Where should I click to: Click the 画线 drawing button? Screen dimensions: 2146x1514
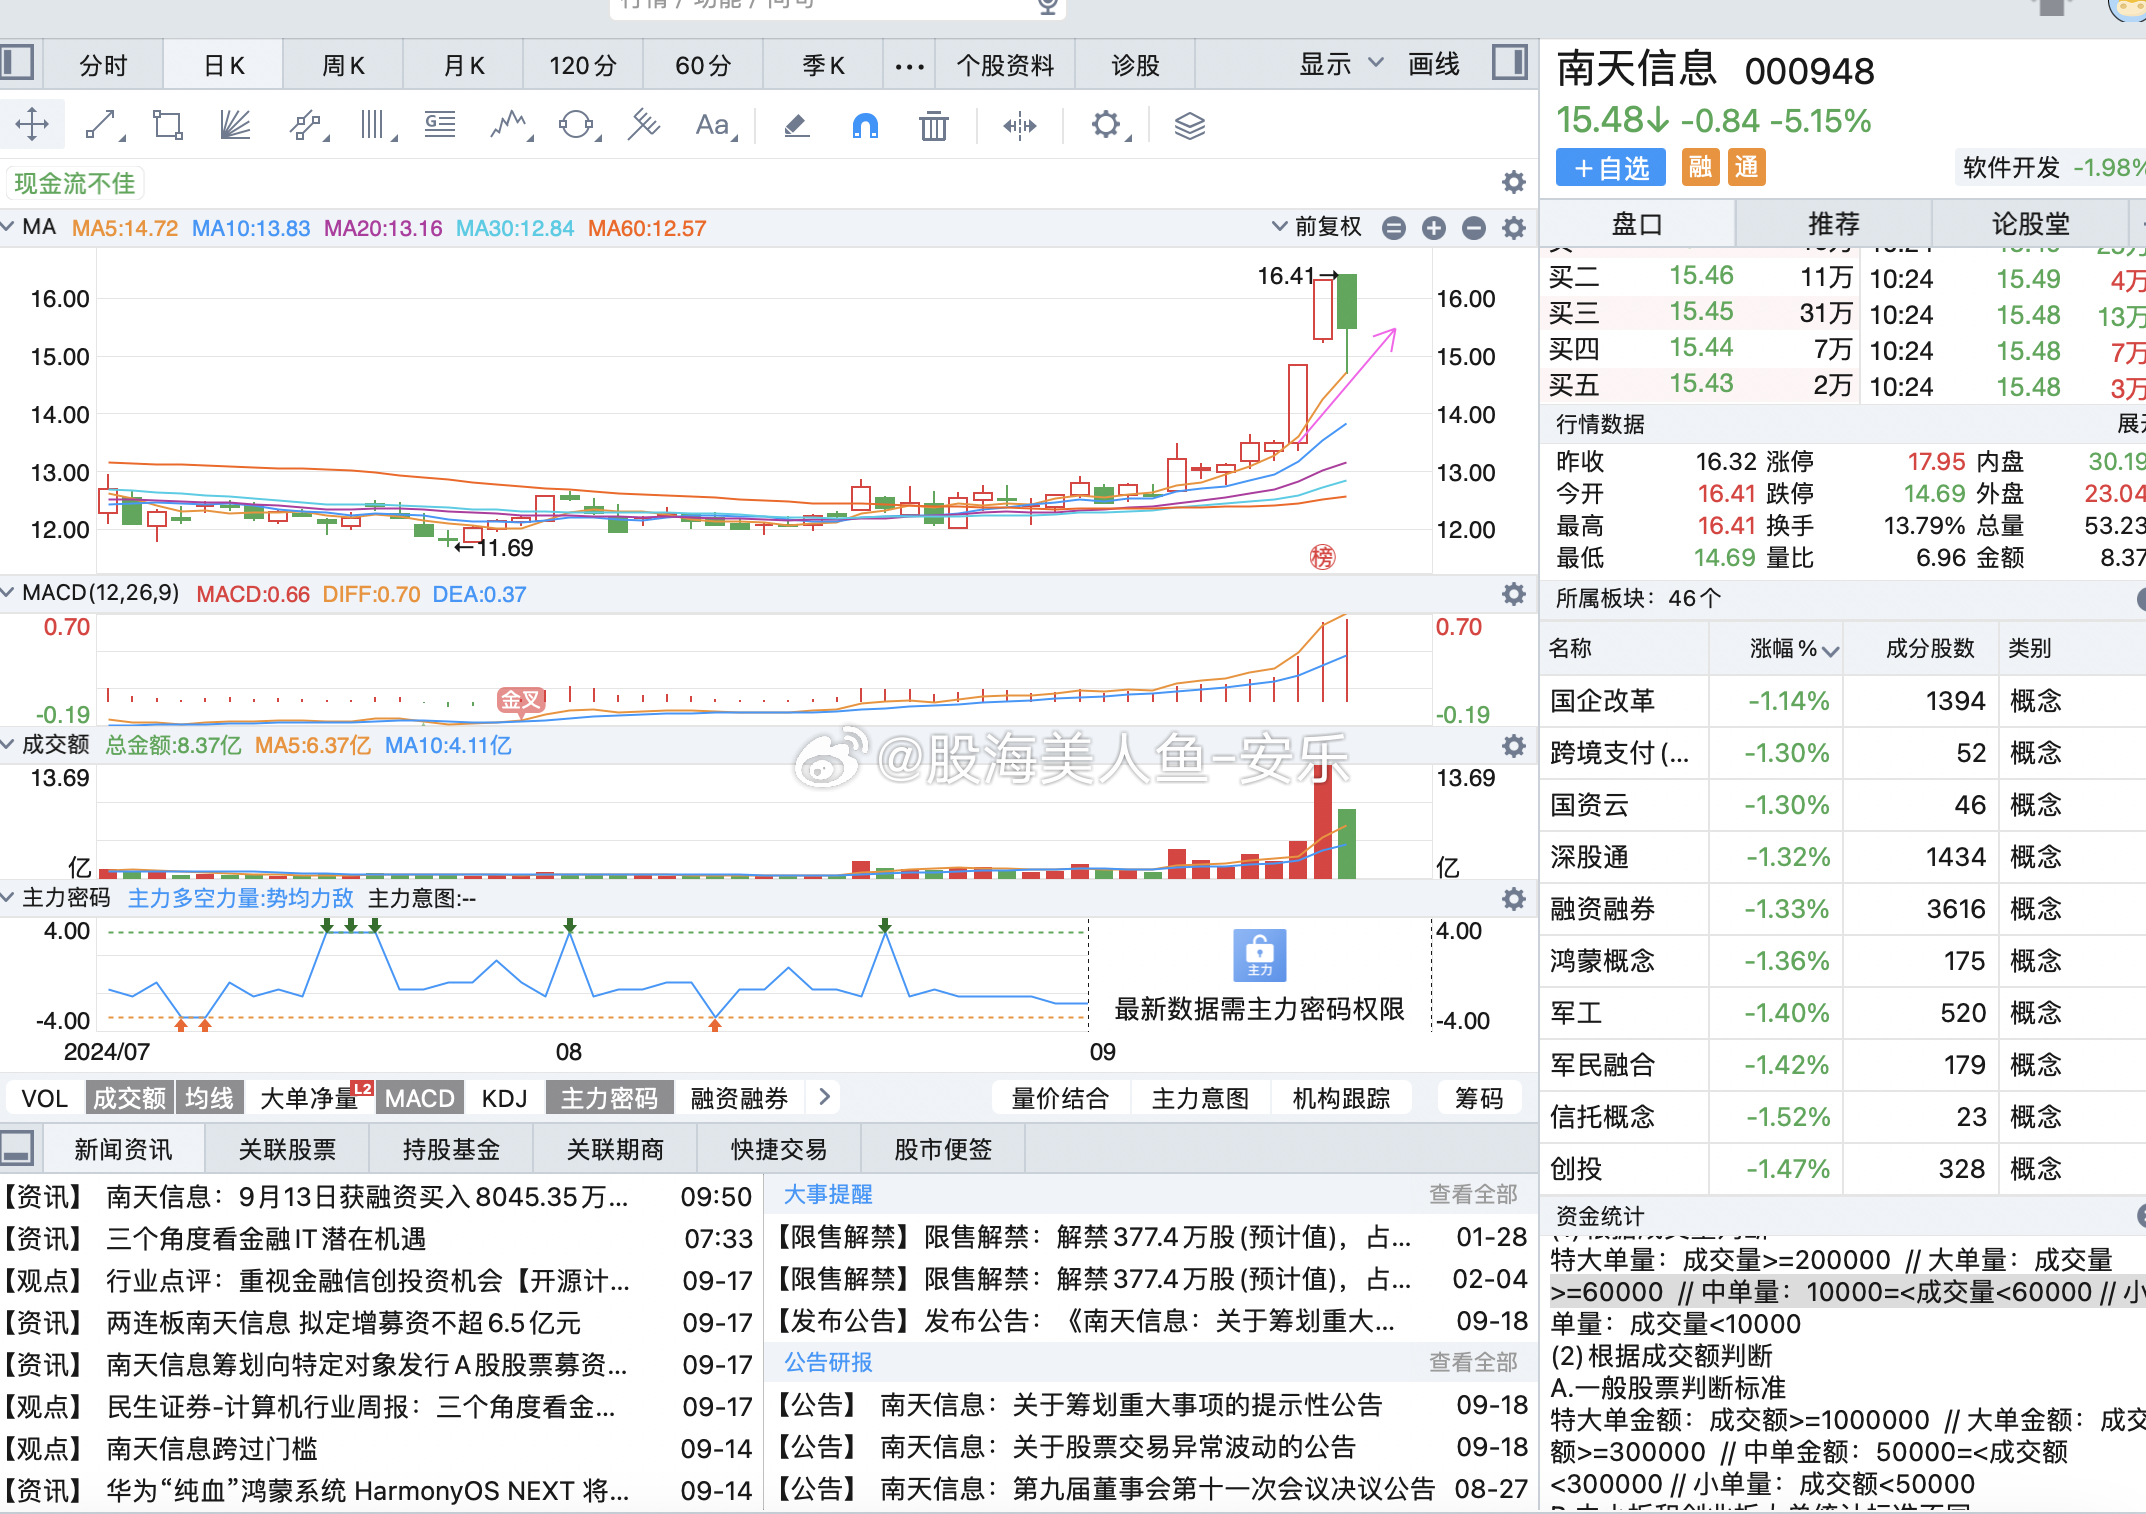click(x=1434, y=65)
